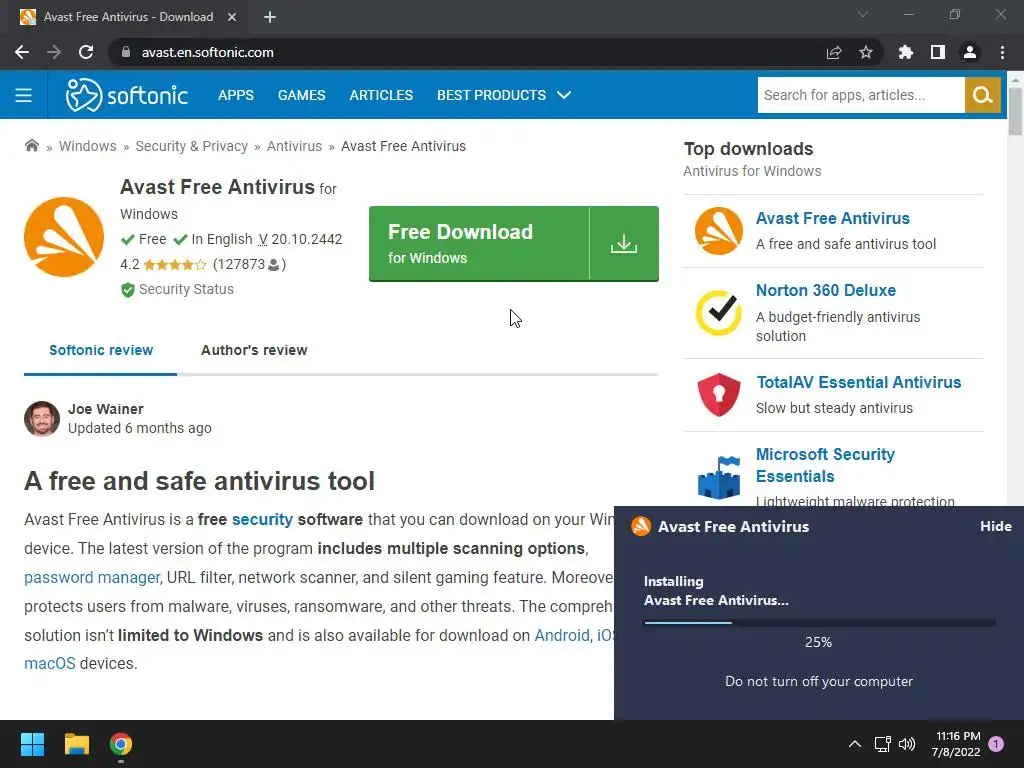Viewport: 1024px width, 768px height.
Task: Show hidden system tray icons
Action: point(854,744)
